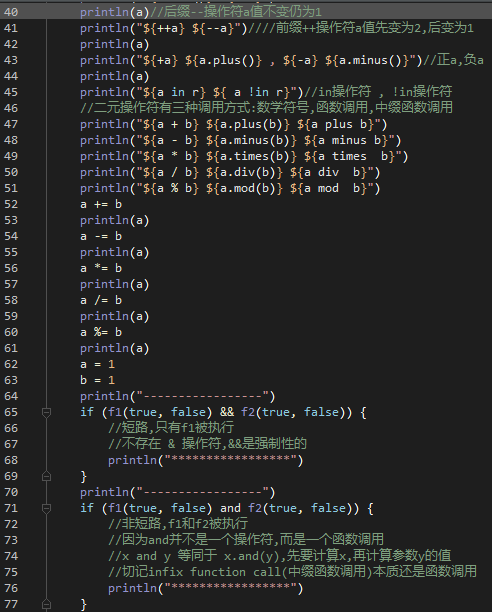Collapse the 'and' if block at line 71
The height and width of the screenshot is (612, 492).
46,508
